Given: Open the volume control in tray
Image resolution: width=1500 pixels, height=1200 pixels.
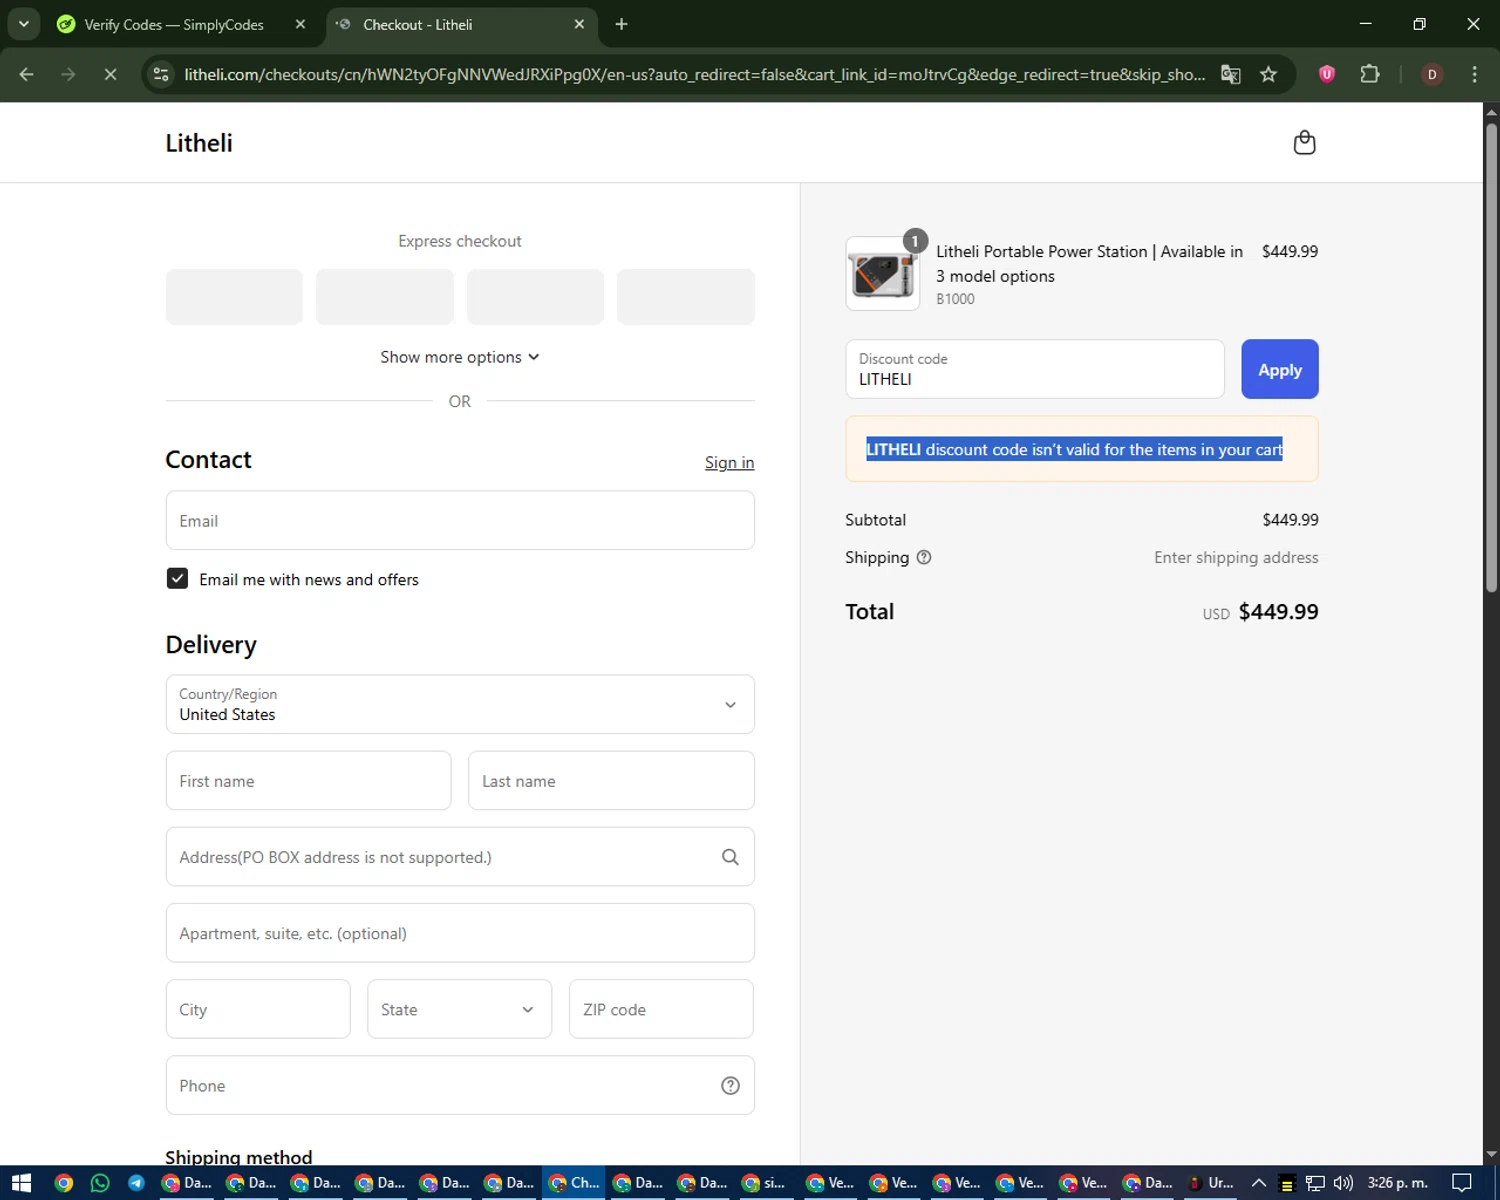Looking at the screenshot, I should tap(1342, 1183).
